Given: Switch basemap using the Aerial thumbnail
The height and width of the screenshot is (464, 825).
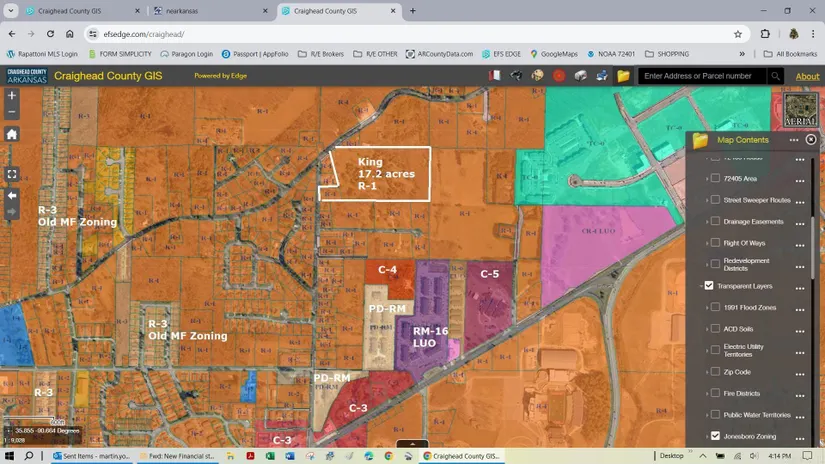Looking at the screenshot, I should tap(800, 109).
